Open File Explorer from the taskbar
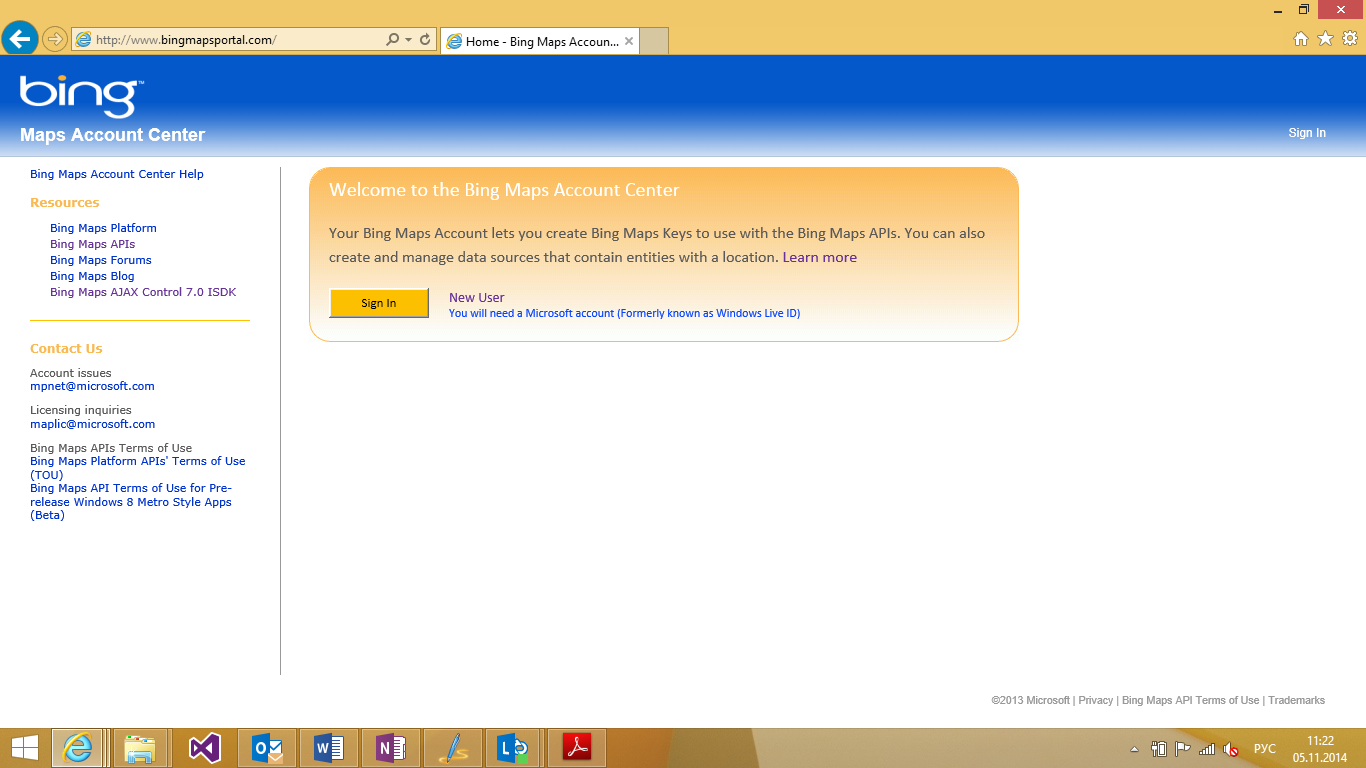This screenshot has height=768, width=1366. pyautogui.click(x=140, y=748)
